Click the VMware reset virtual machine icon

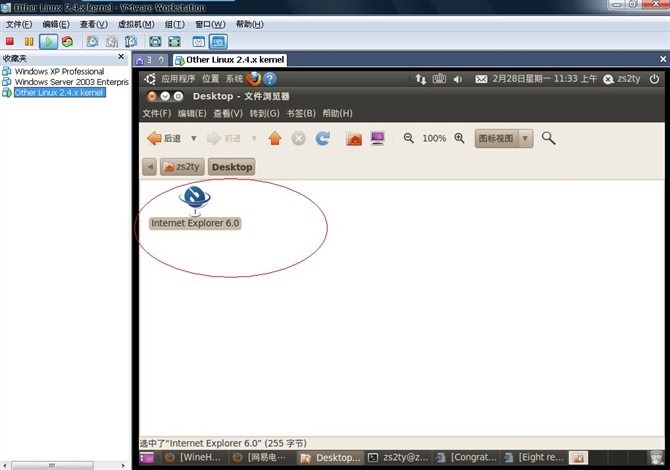click(x=68, y=41)
